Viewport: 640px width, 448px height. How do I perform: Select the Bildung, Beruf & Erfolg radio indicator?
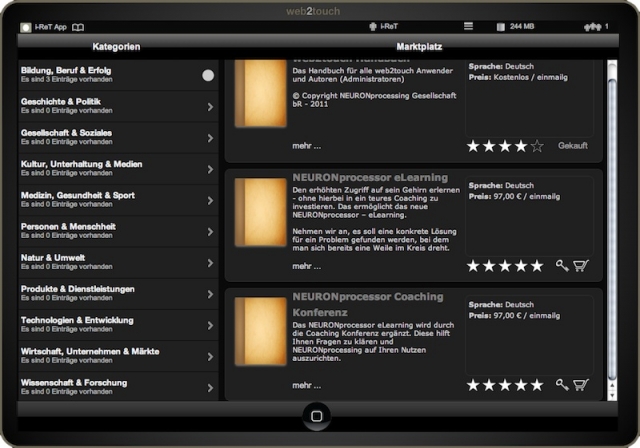click(208, 75)
